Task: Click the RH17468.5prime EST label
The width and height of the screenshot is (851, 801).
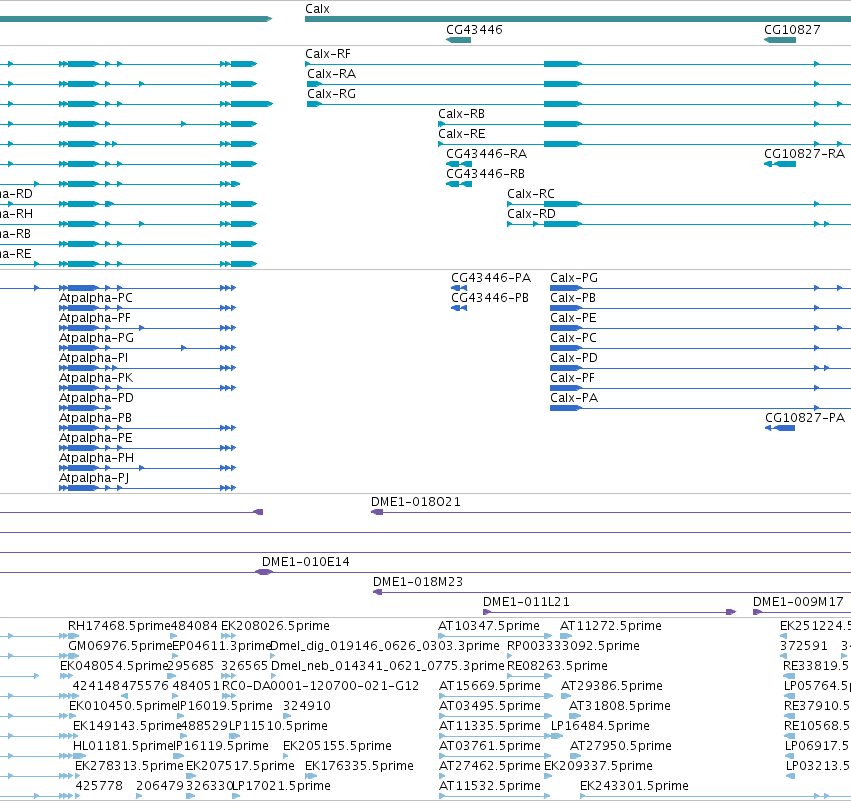Action: tap(119, 626)
